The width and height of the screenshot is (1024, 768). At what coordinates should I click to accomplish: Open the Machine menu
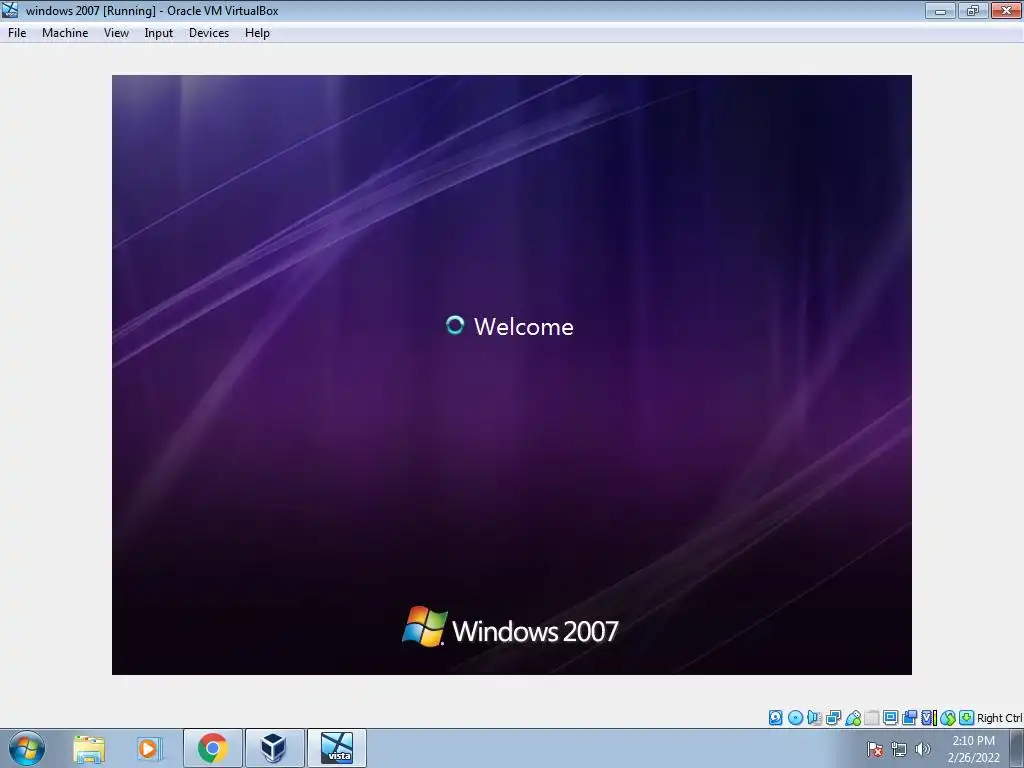click(65, 33)
